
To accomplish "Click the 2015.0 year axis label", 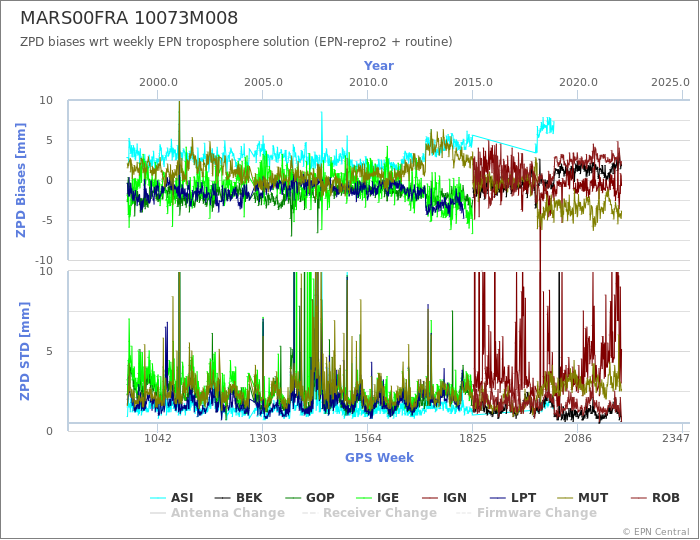I will (473, 83).
